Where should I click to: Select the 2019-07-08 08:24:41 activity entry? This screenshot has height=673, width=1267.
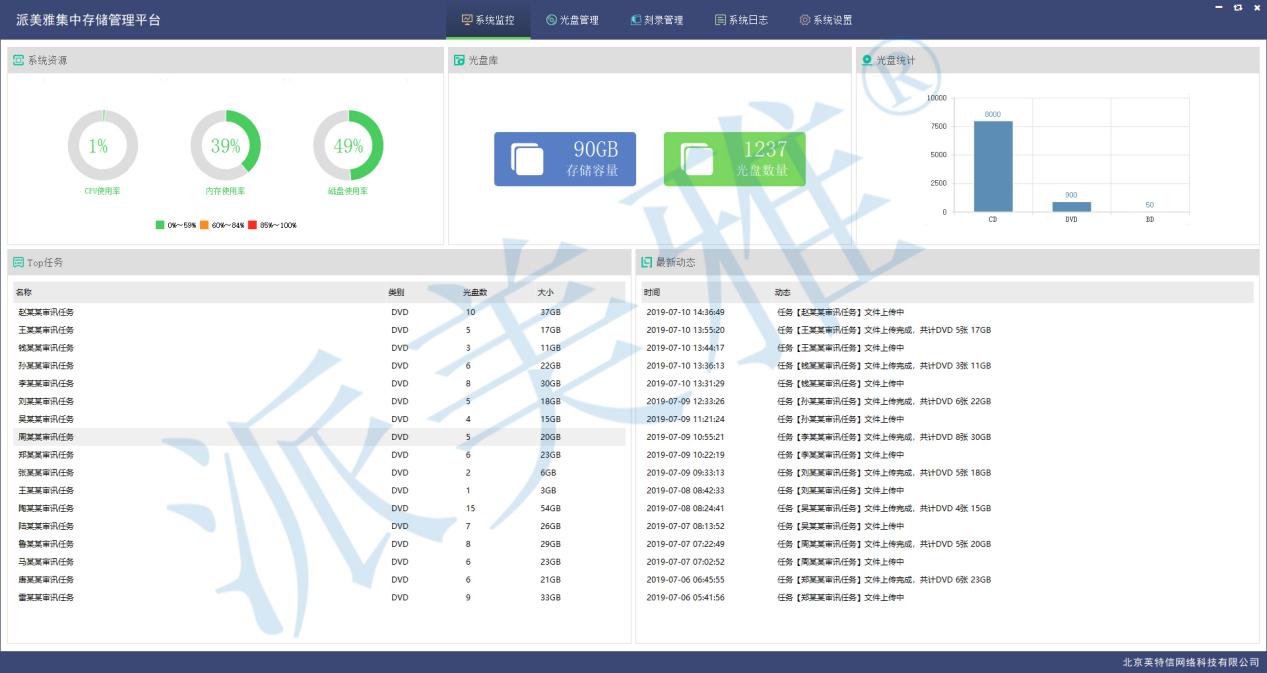[686, 508]
